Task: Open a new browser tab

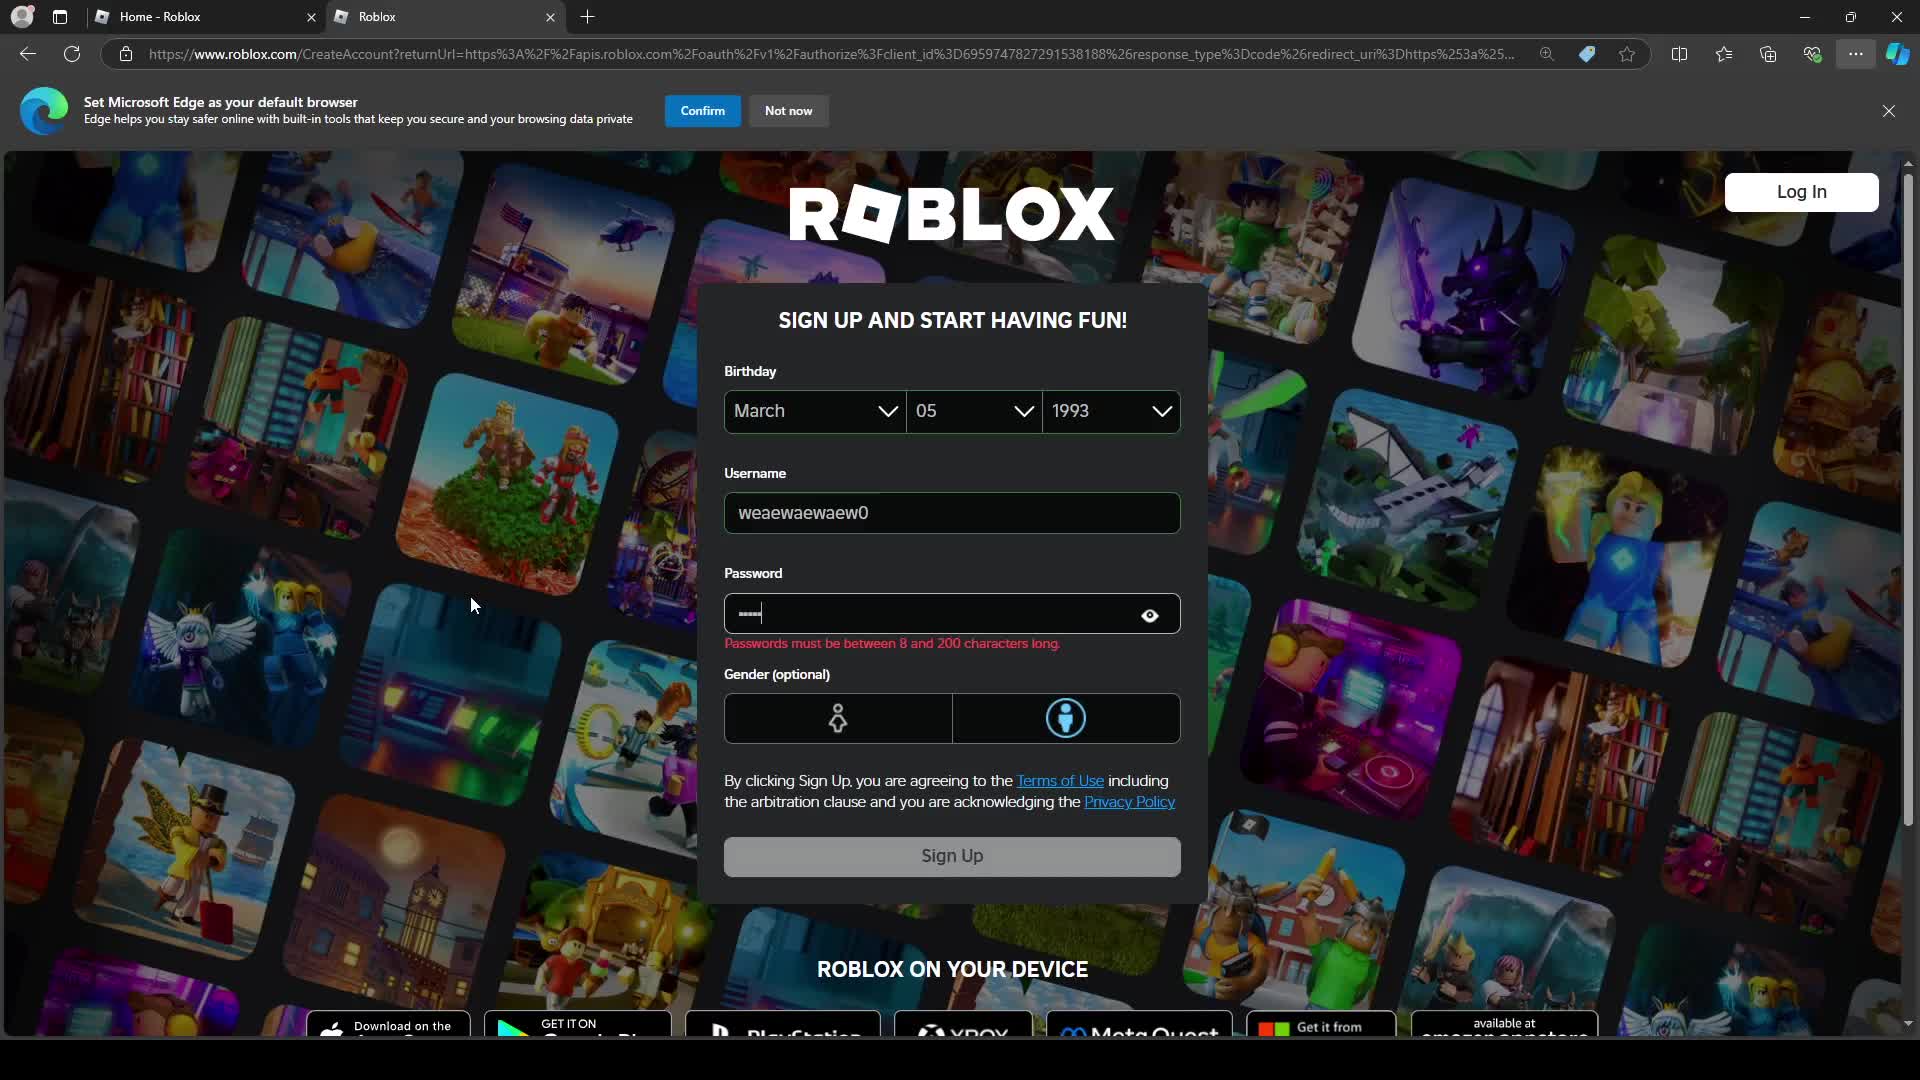Action: tap(588, 17)
